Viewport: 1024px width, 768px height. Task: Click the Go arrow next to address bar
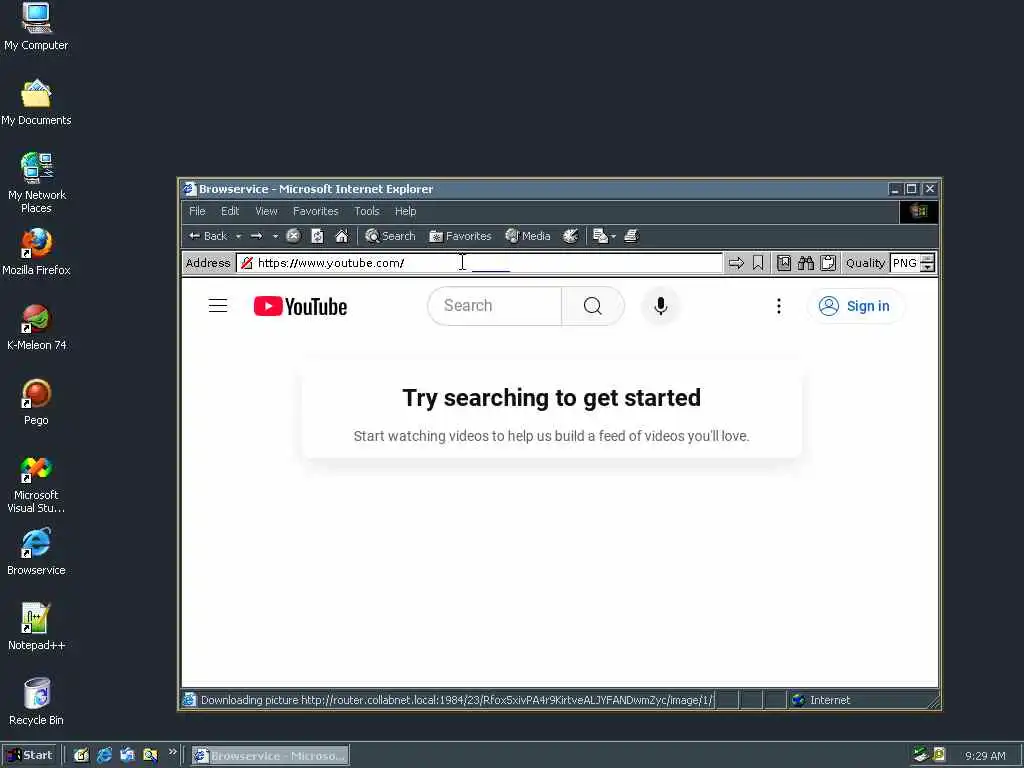736,263
